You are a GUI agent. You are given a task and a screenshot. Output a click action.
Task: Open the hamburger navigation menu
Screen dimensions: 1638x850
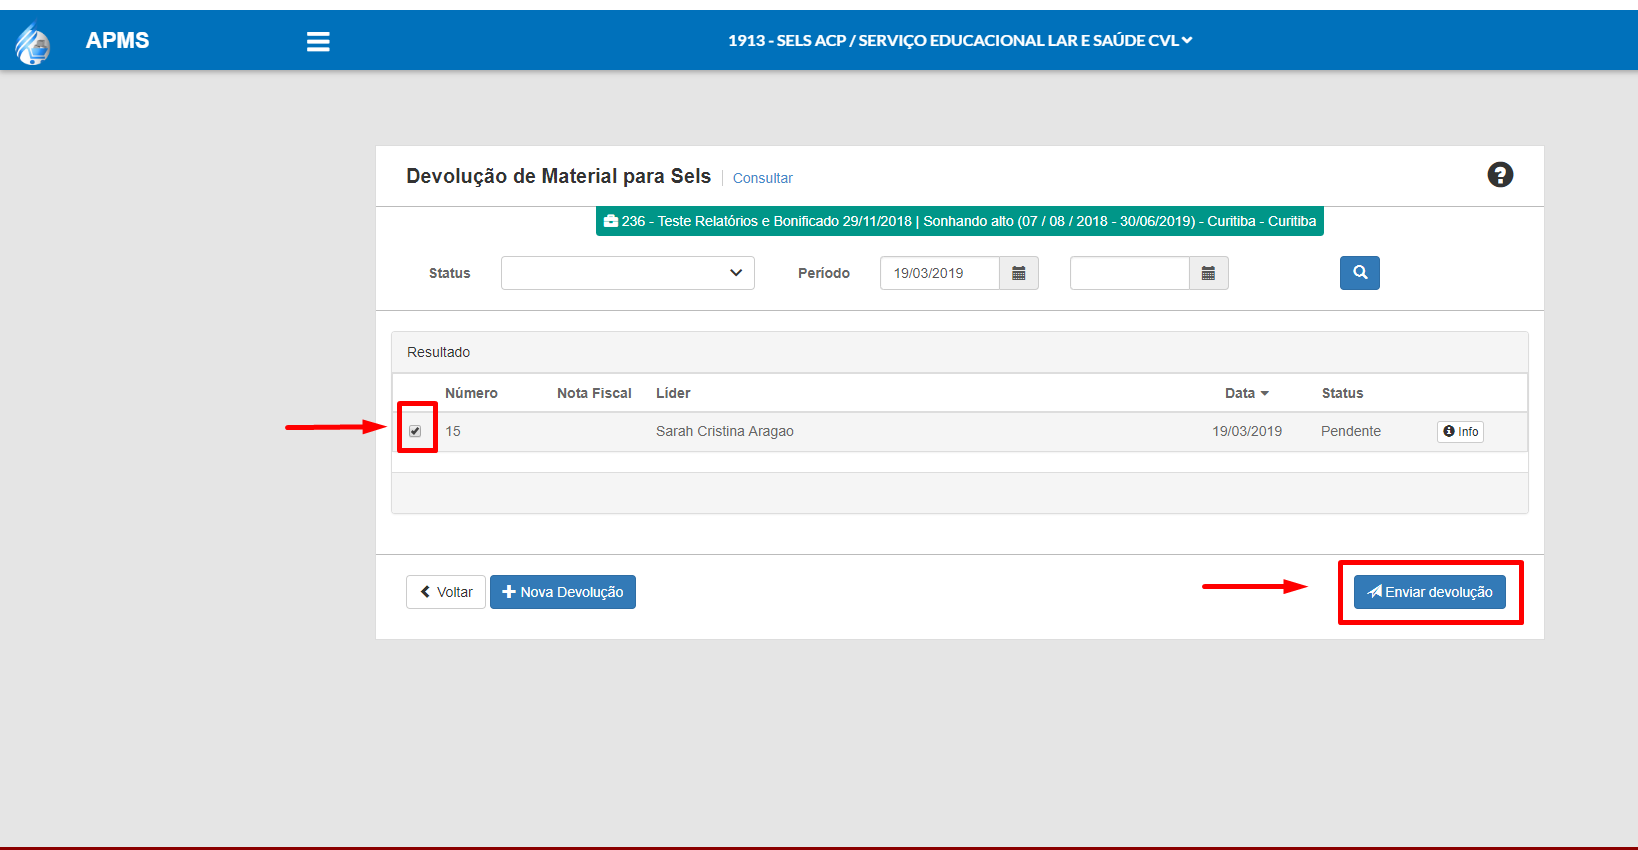318,41
